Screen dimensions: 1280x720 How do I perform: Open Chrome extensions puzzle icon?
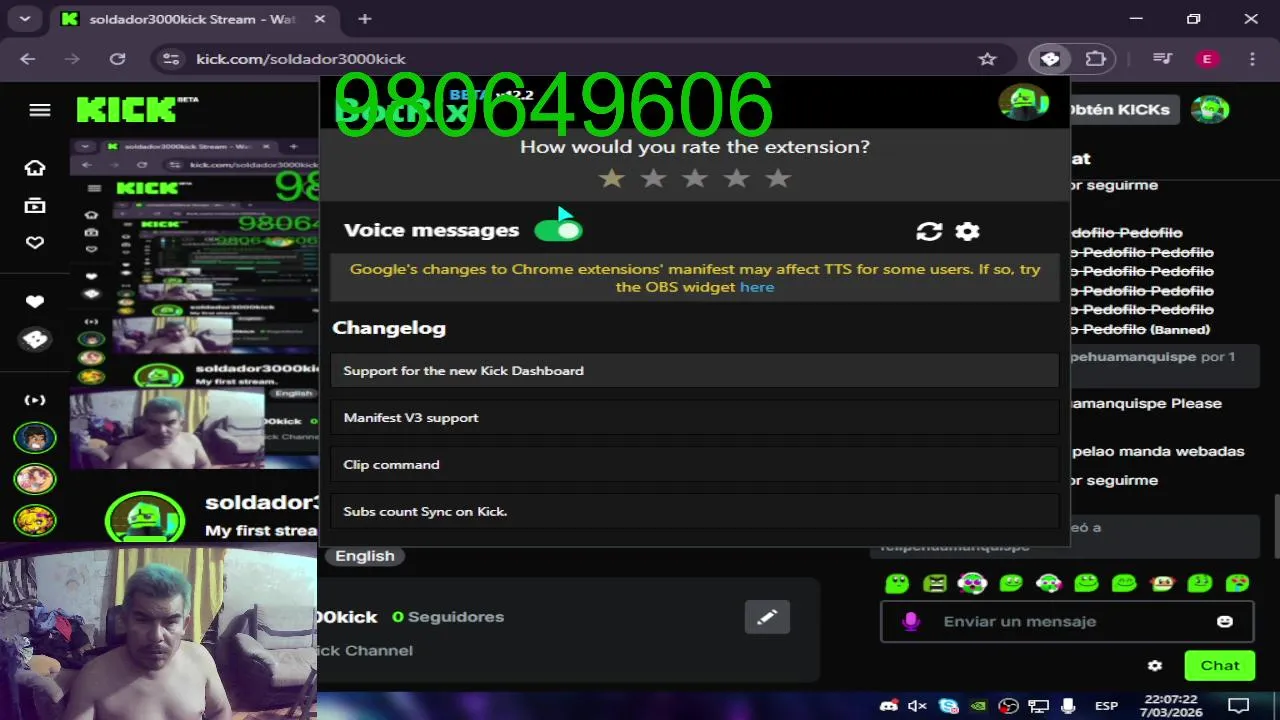pos(1096,59)
